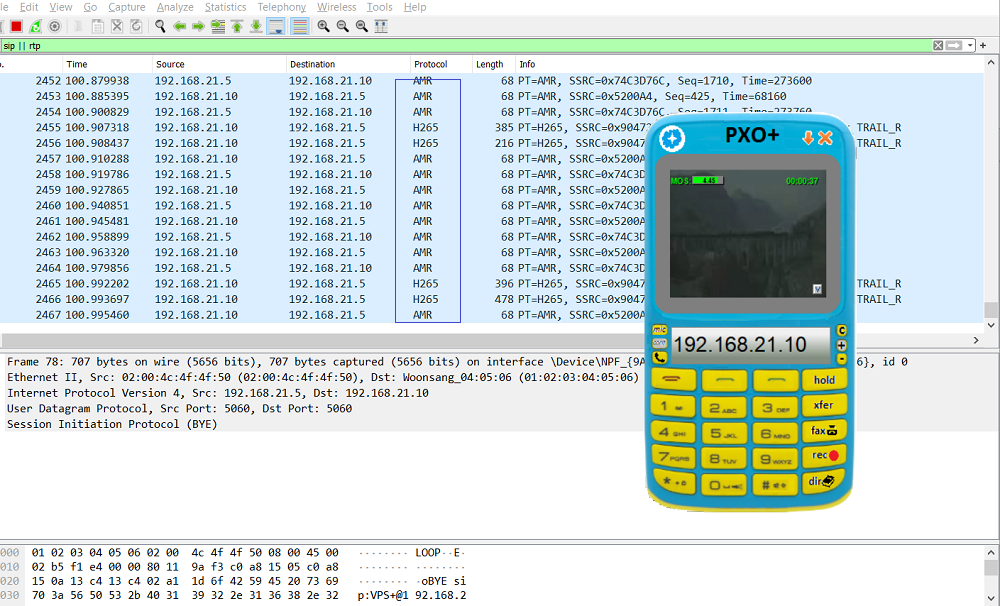Toggle auto-scroll during live capture
1000x606 pixels.
(x=275, y=26)
